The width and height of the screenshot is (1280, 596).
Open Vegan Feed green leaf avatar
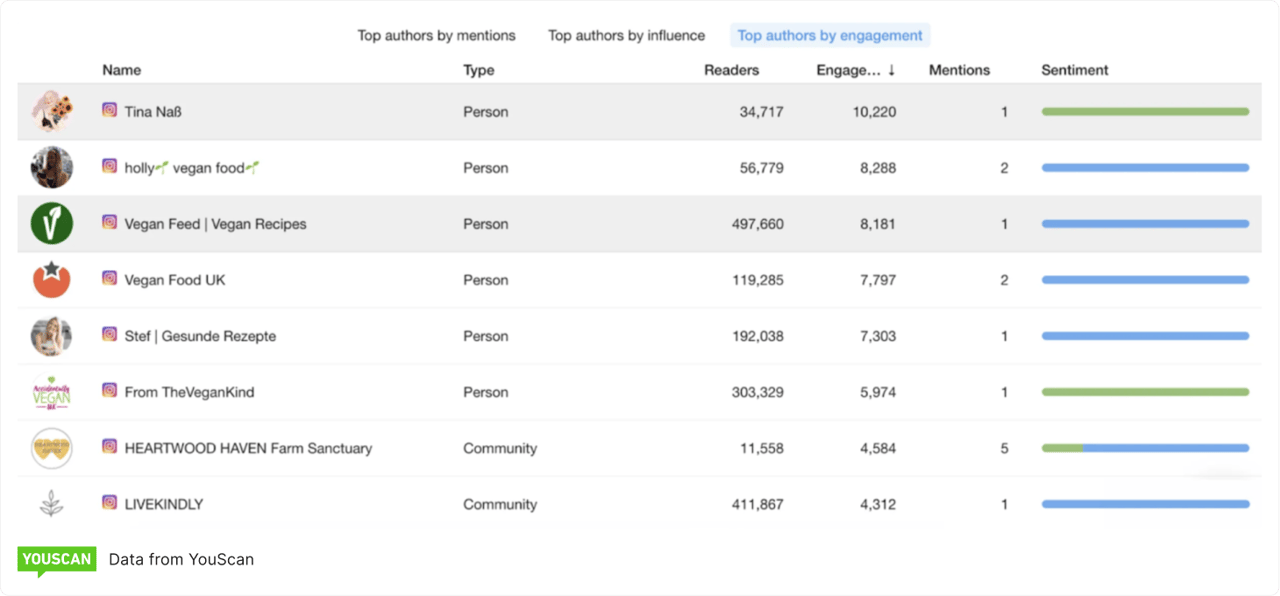point(51,224)
